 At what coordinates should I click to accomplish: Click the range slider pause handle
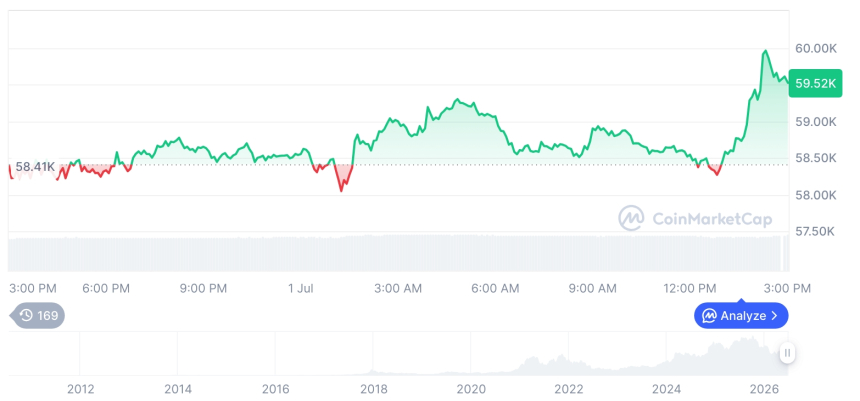click(x=787, y=353)
